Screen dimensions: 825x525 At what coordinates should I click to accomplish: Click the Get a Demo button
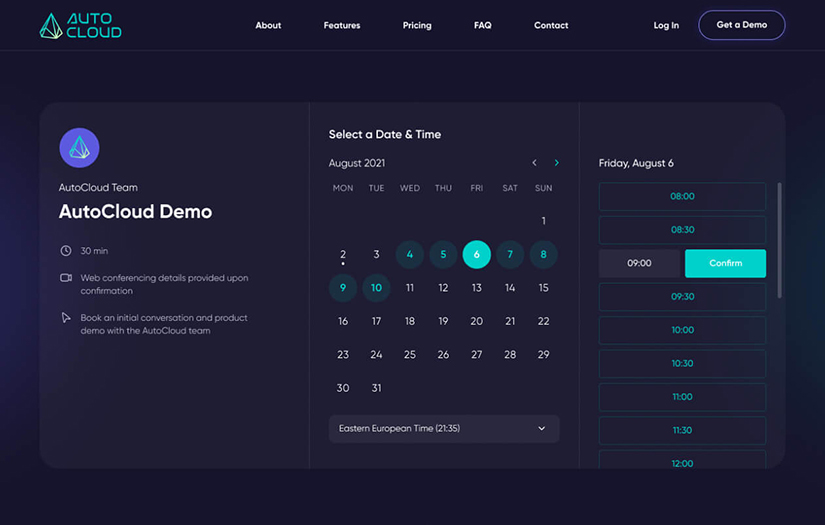point(742,25)
